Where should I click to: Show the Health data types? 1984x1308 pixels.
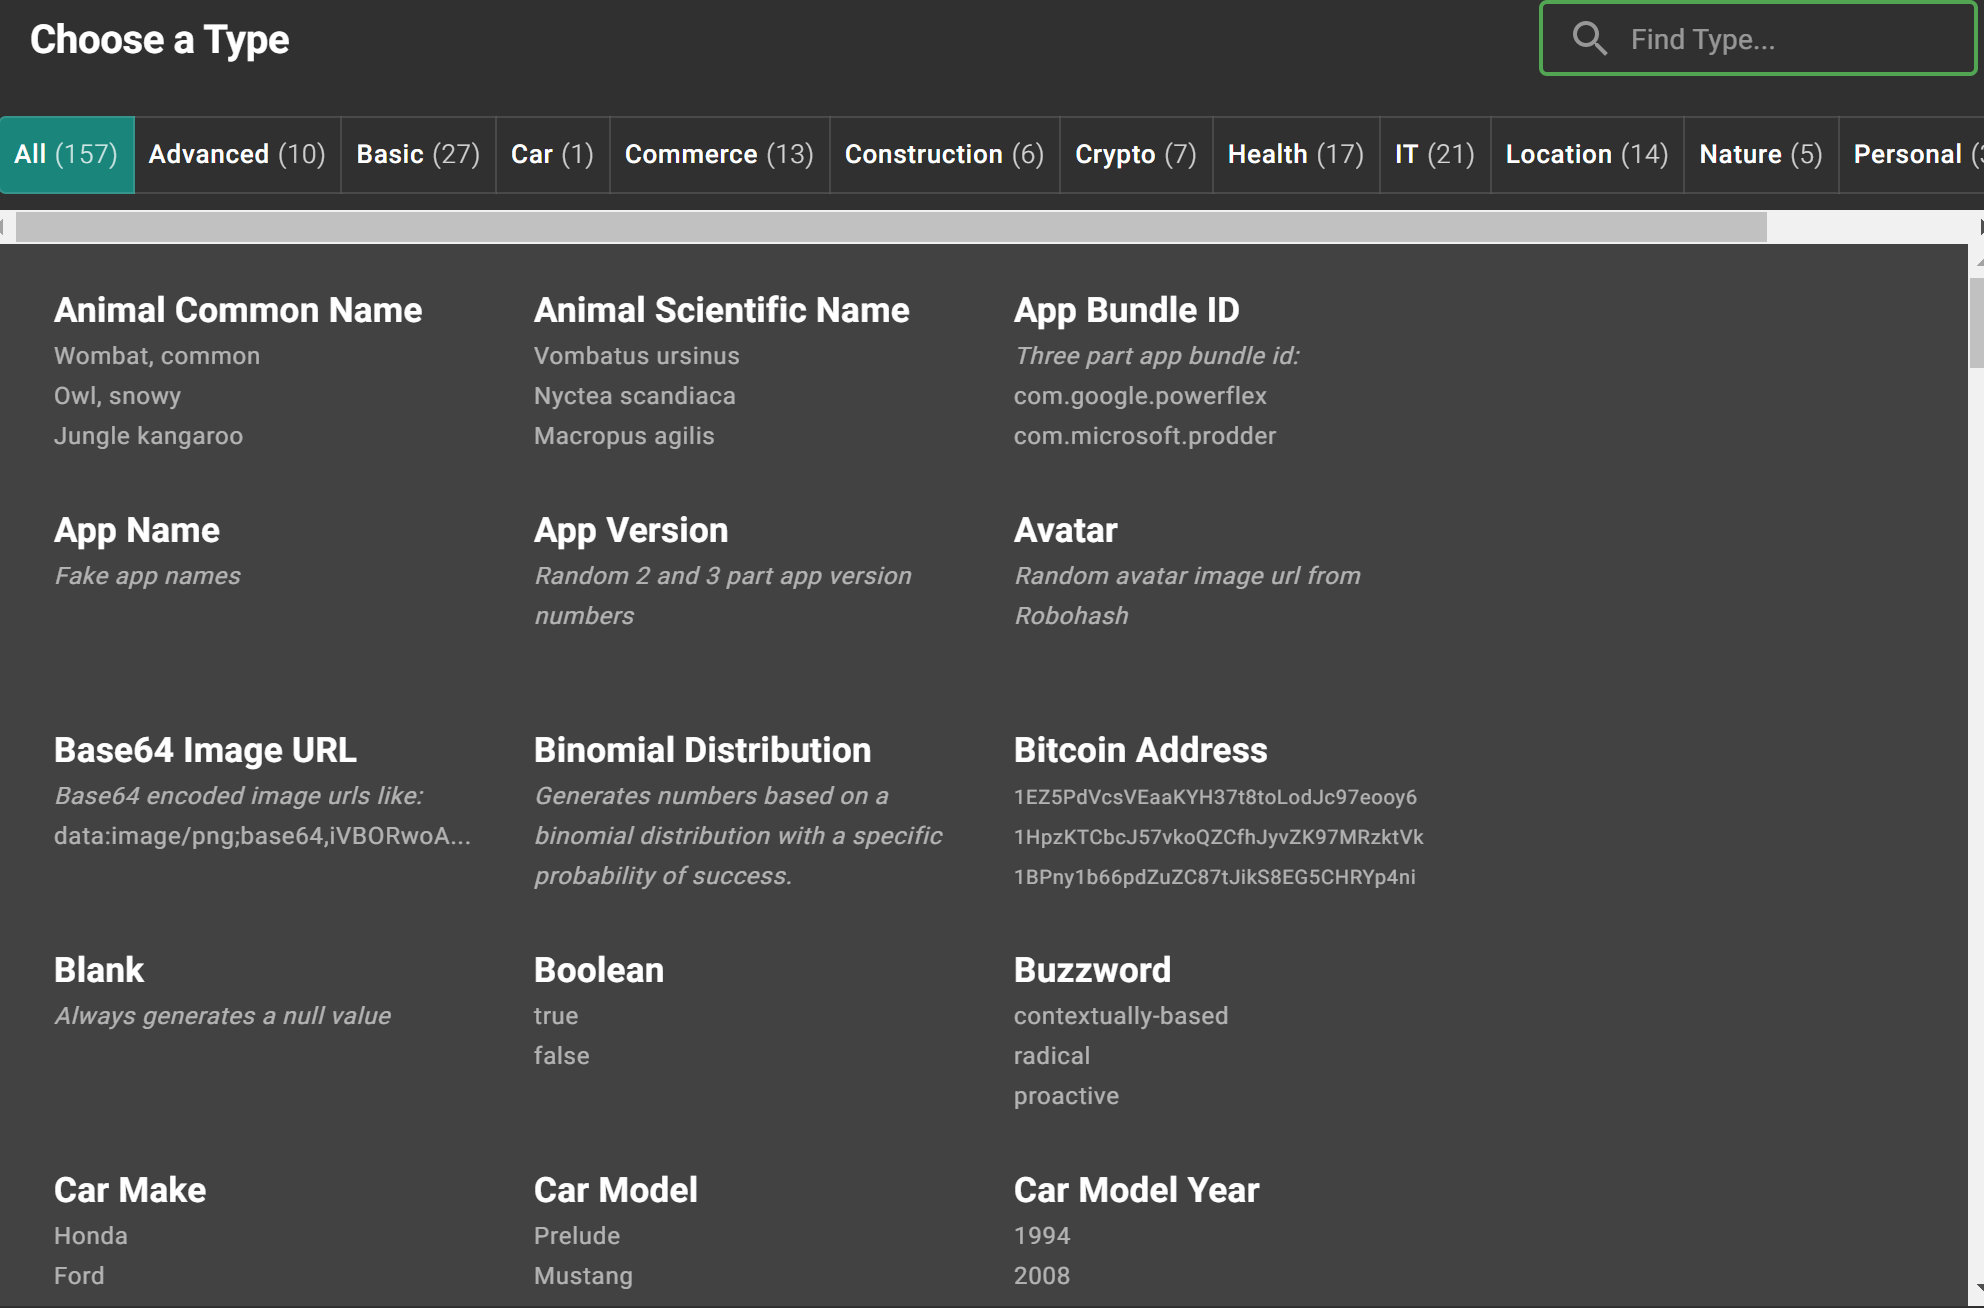click(1295, 154)
